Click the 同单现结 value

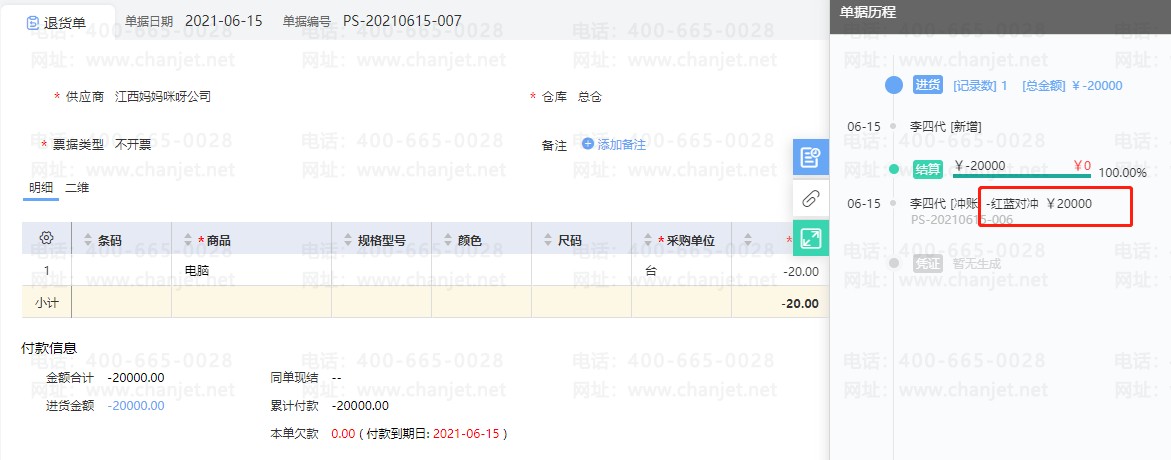click(336, 378)
